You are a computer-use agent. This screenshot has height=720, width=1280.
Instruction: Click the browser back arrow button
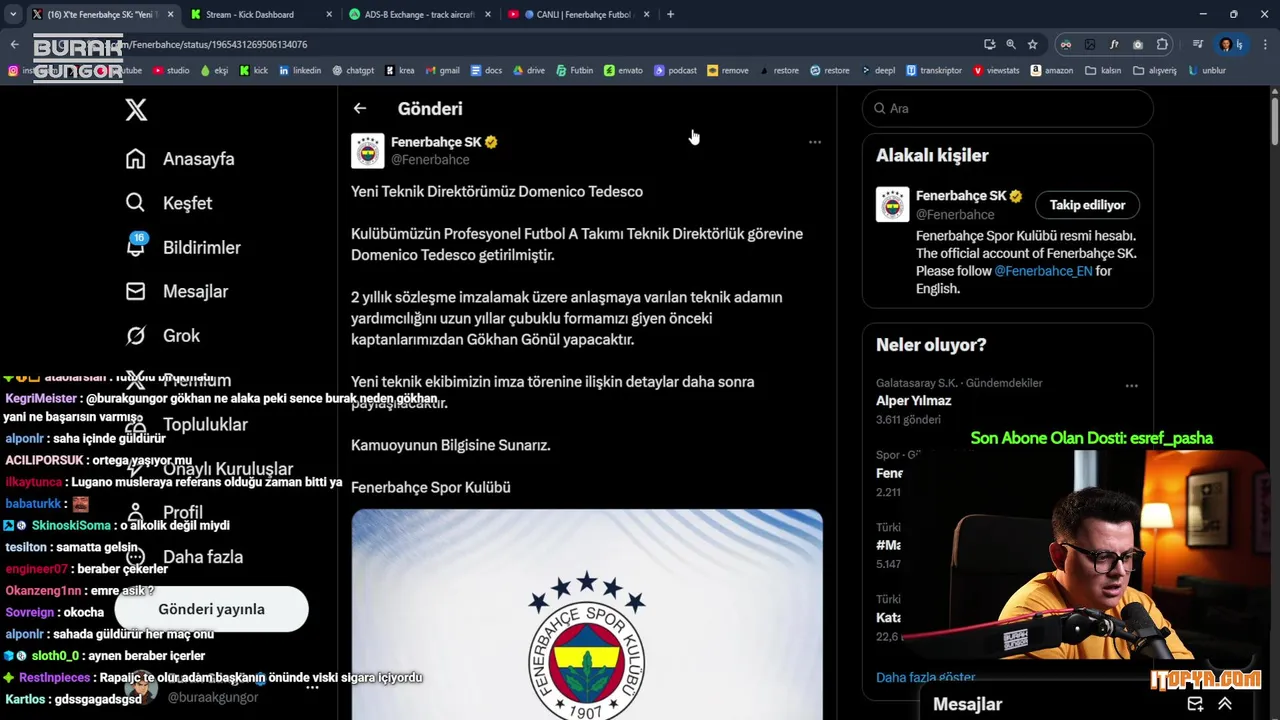[14, 44]
